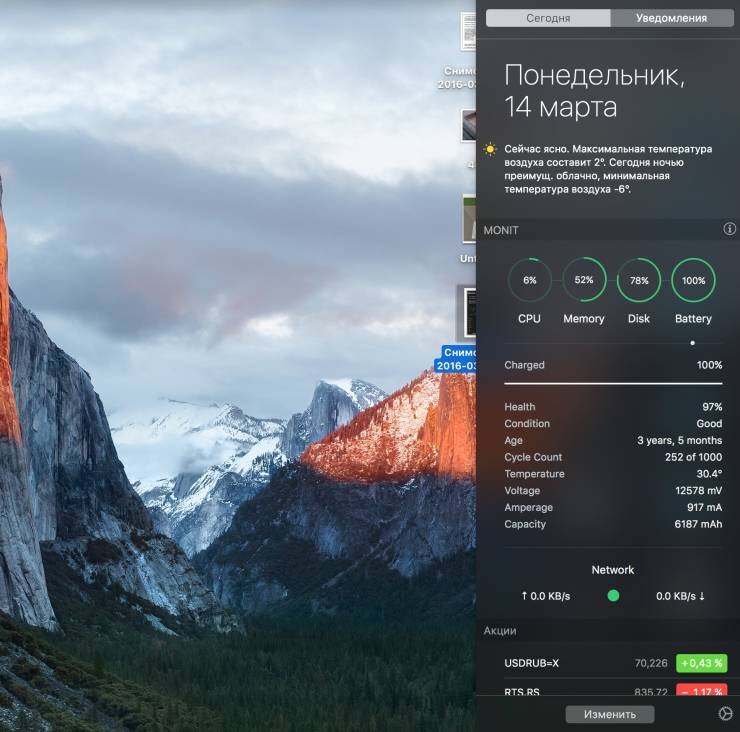
Task: Click the Акции widget header
Action: tap(608, 631)
